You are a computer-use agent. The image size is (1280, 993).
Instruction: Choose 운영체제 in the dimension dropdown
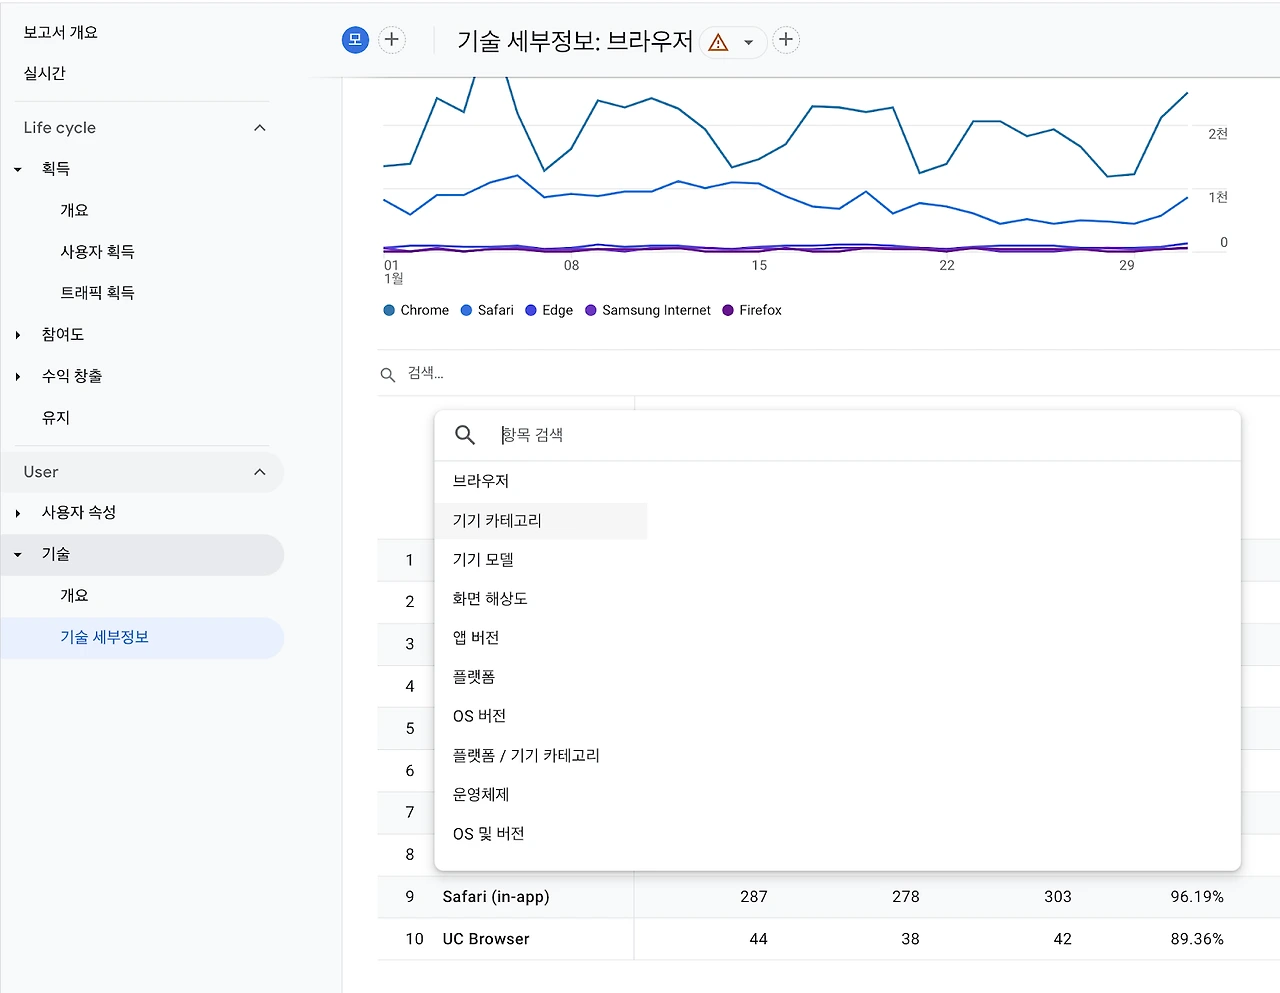pyautogui.click(x=481, y=795)
